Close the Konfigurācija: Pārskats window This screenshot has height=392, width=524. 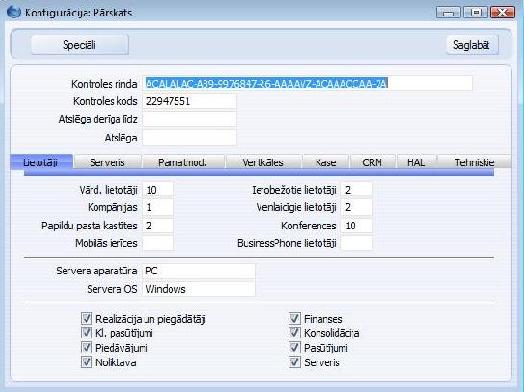[502, 12]
